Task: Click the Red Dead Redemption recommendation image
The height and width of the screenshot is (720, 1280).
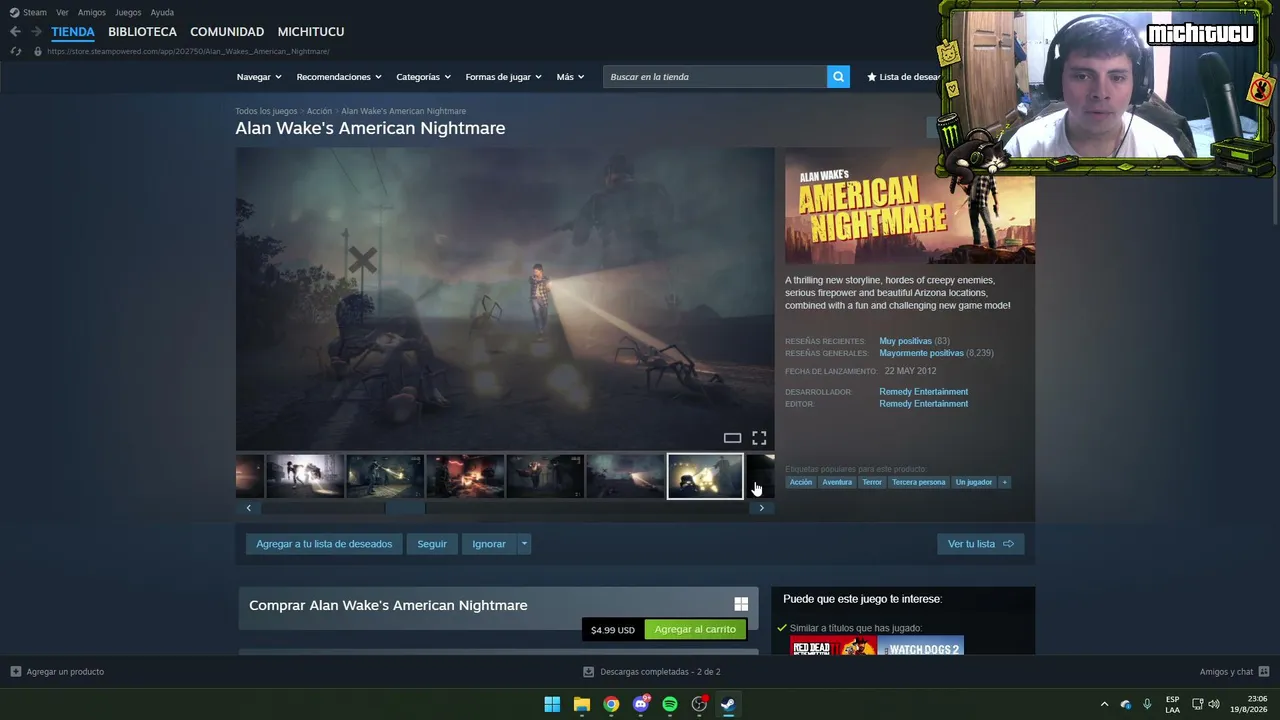Action: [833, 646]
